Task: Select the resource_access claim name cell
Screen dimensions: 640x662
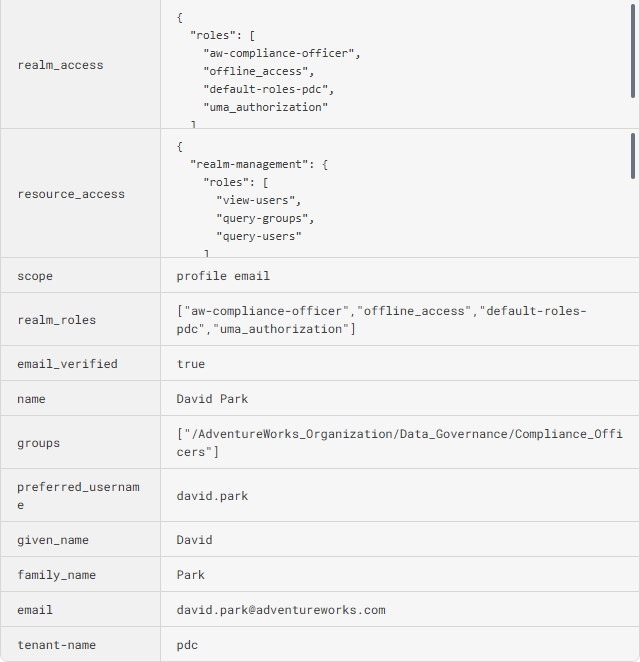Action: pyautogui.click(x=71, y=194)
